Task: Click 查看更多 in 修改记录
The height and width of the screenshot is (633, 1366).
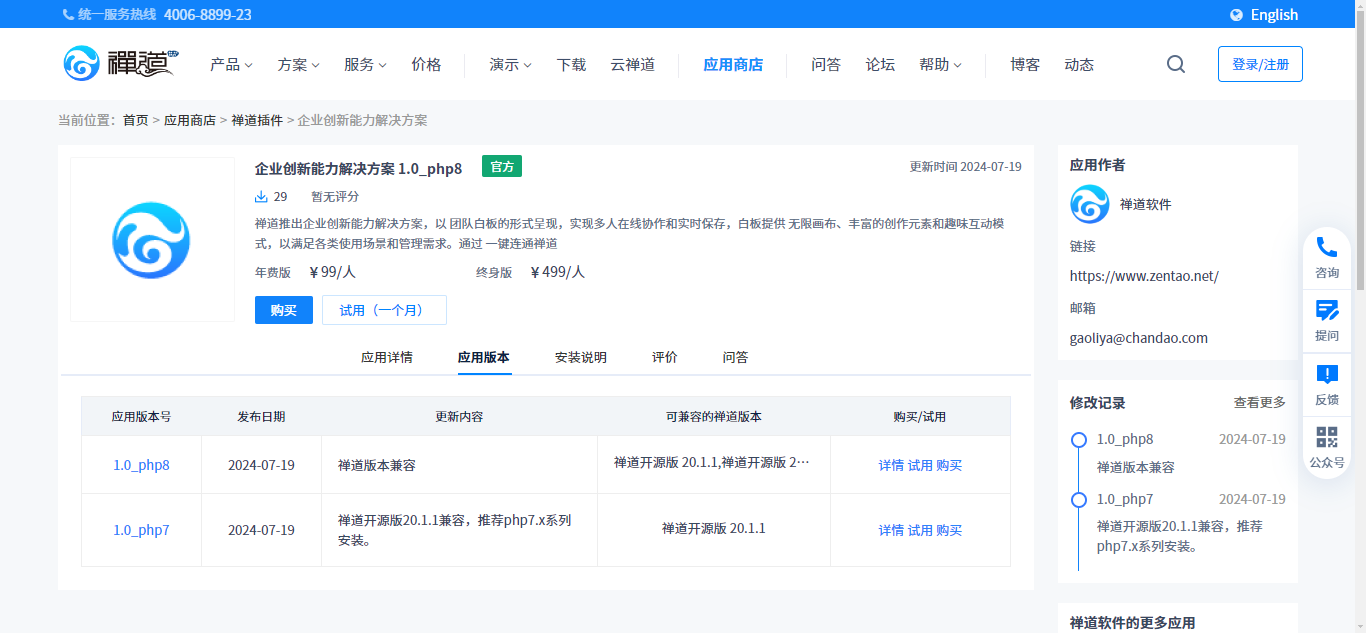Action: [x=1259, y=403]
